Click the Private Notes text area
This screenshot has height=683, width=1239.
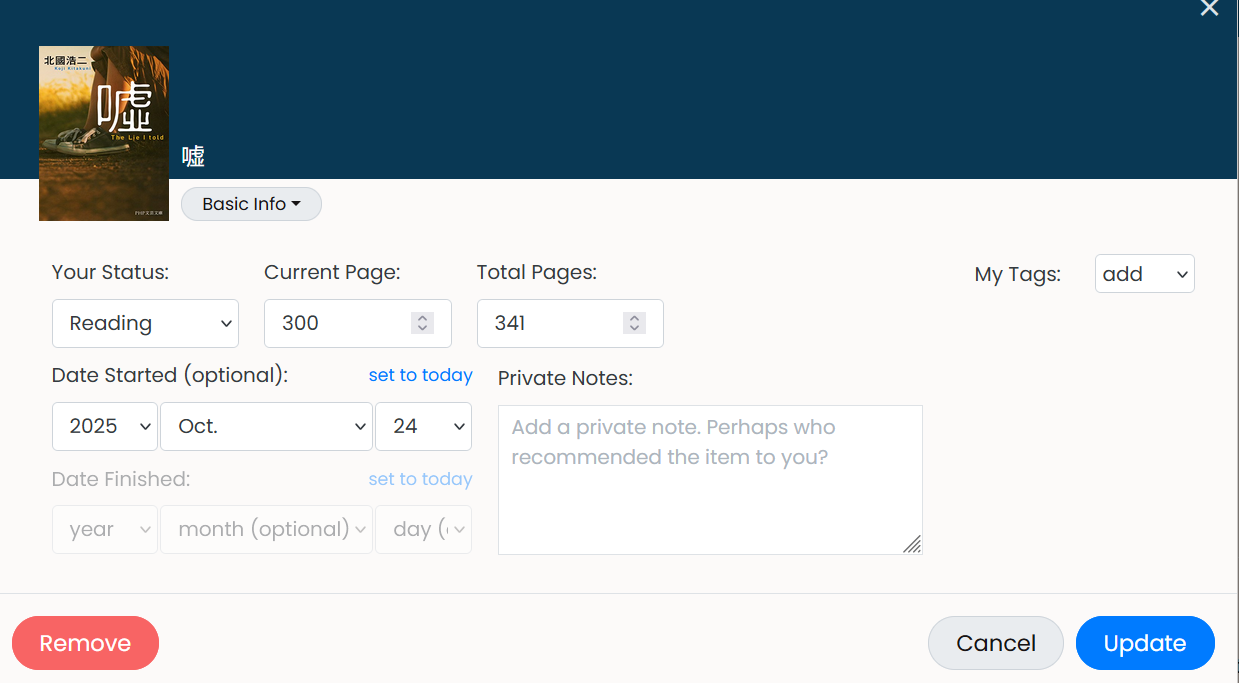(x=709, y=480)
